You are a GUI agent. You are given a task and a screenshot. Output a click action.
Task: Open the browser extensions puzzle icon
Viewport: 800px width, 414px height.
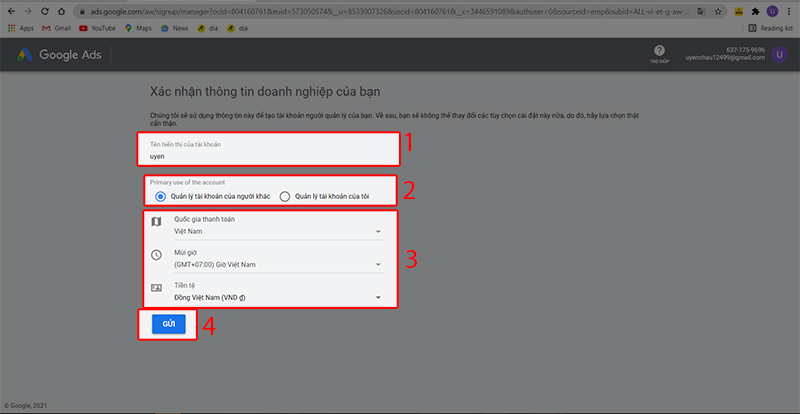[755, 11]
